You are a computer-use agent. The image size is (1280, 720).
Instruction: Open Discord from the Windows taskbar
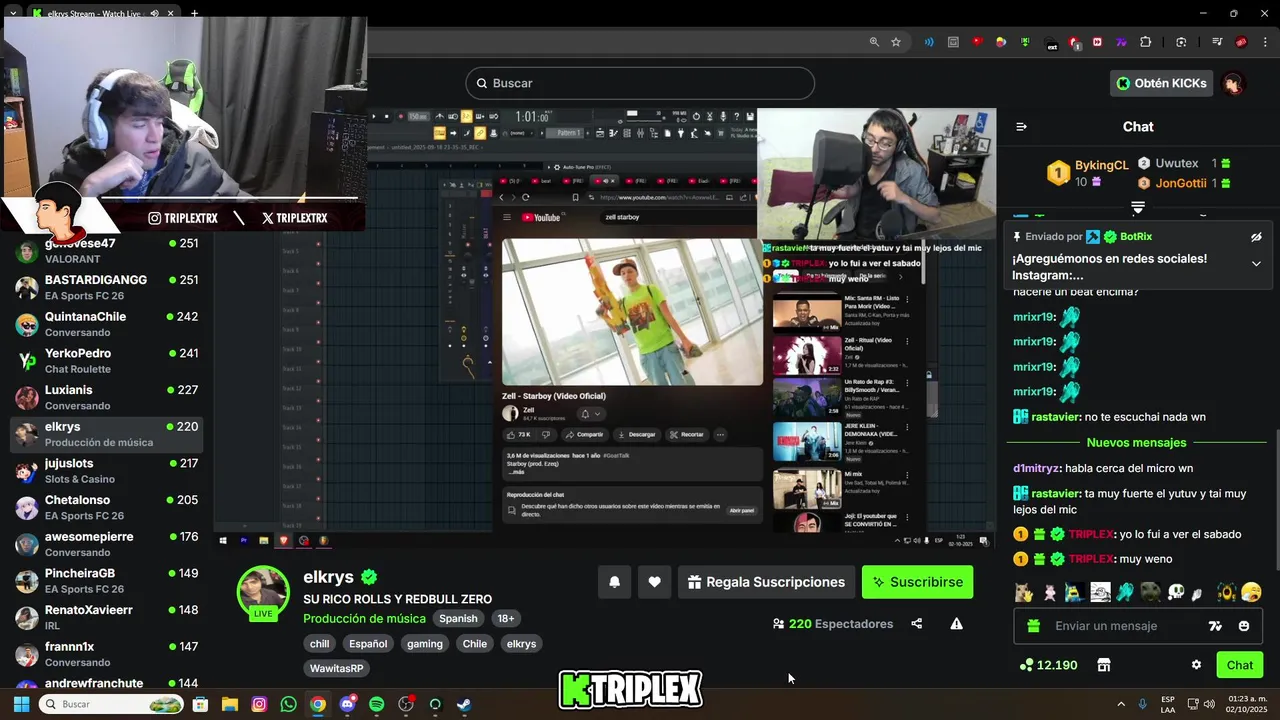tap(347, 704)
